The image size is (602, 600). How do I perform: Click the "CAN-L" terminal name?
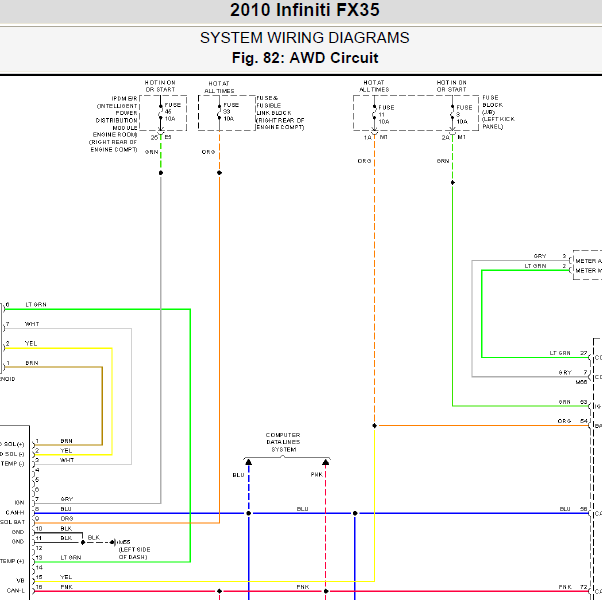pos(16,591)
